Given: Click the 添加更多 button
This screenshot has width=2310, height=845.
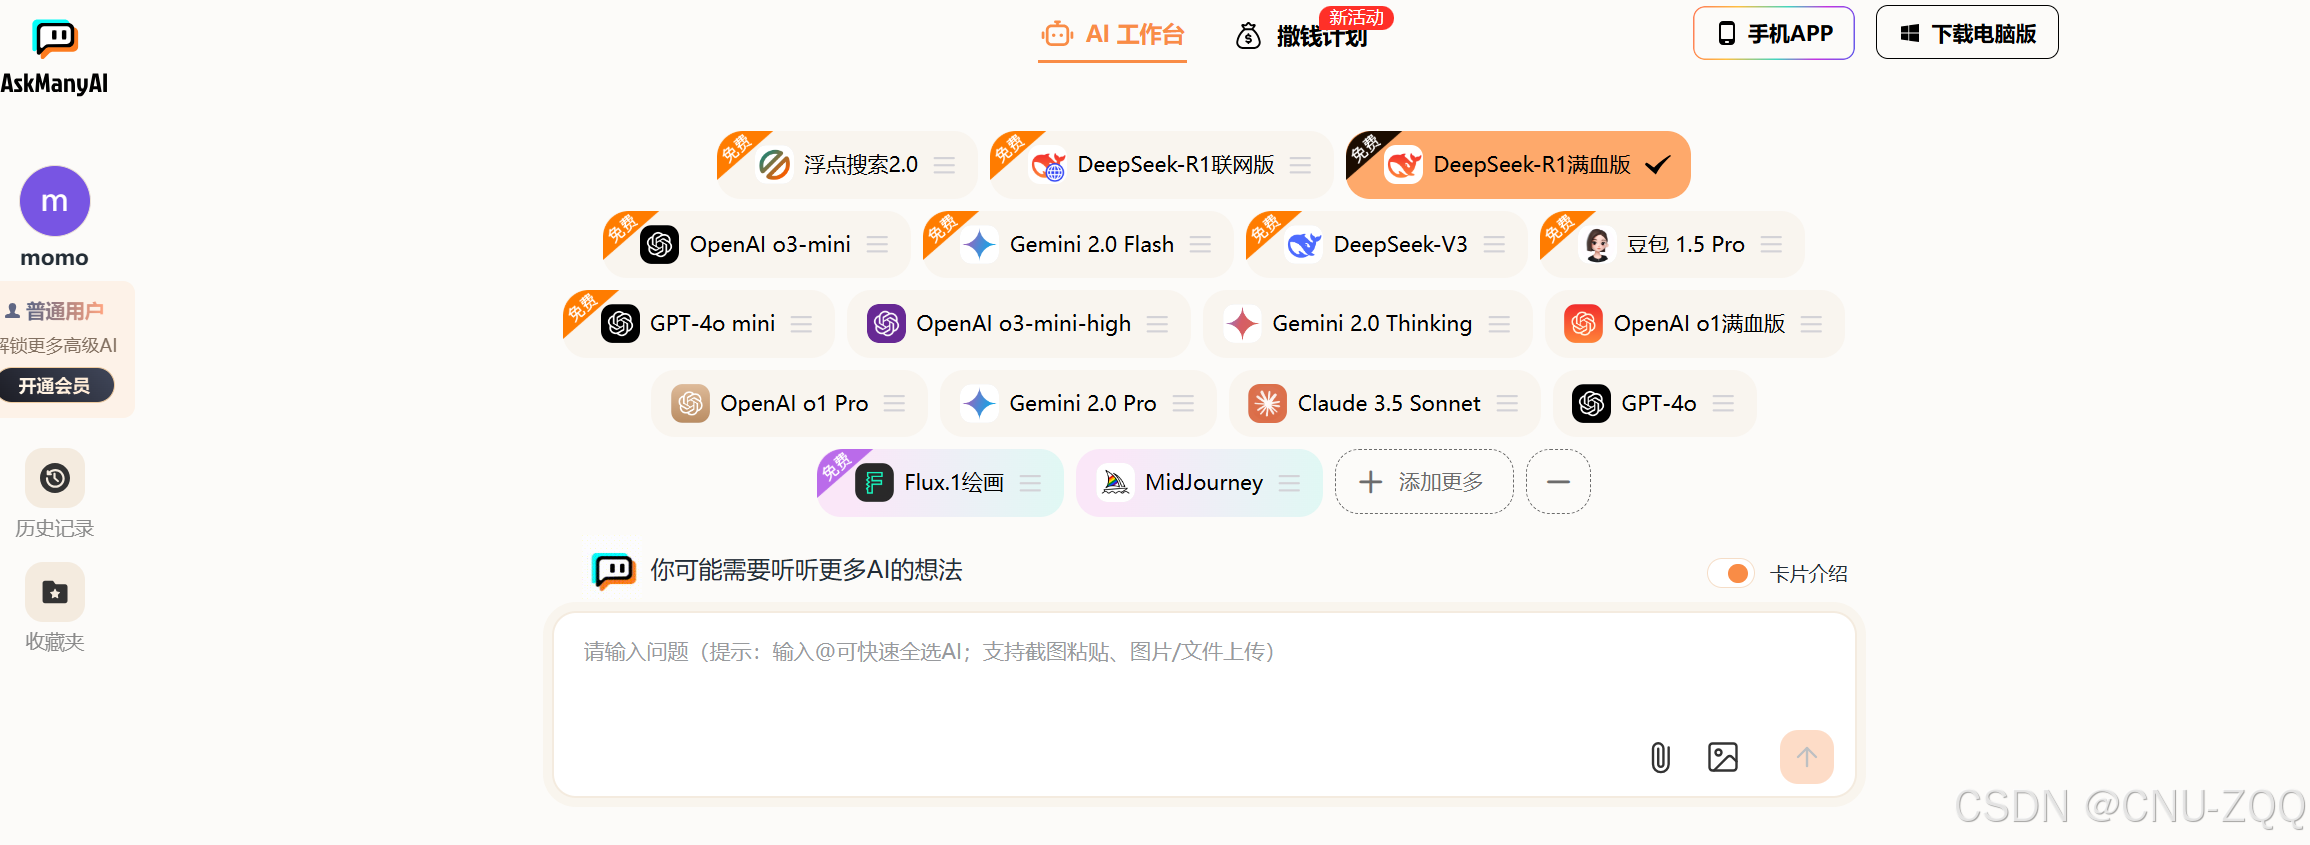Looking at the screenshot, I should [1424, 482].
